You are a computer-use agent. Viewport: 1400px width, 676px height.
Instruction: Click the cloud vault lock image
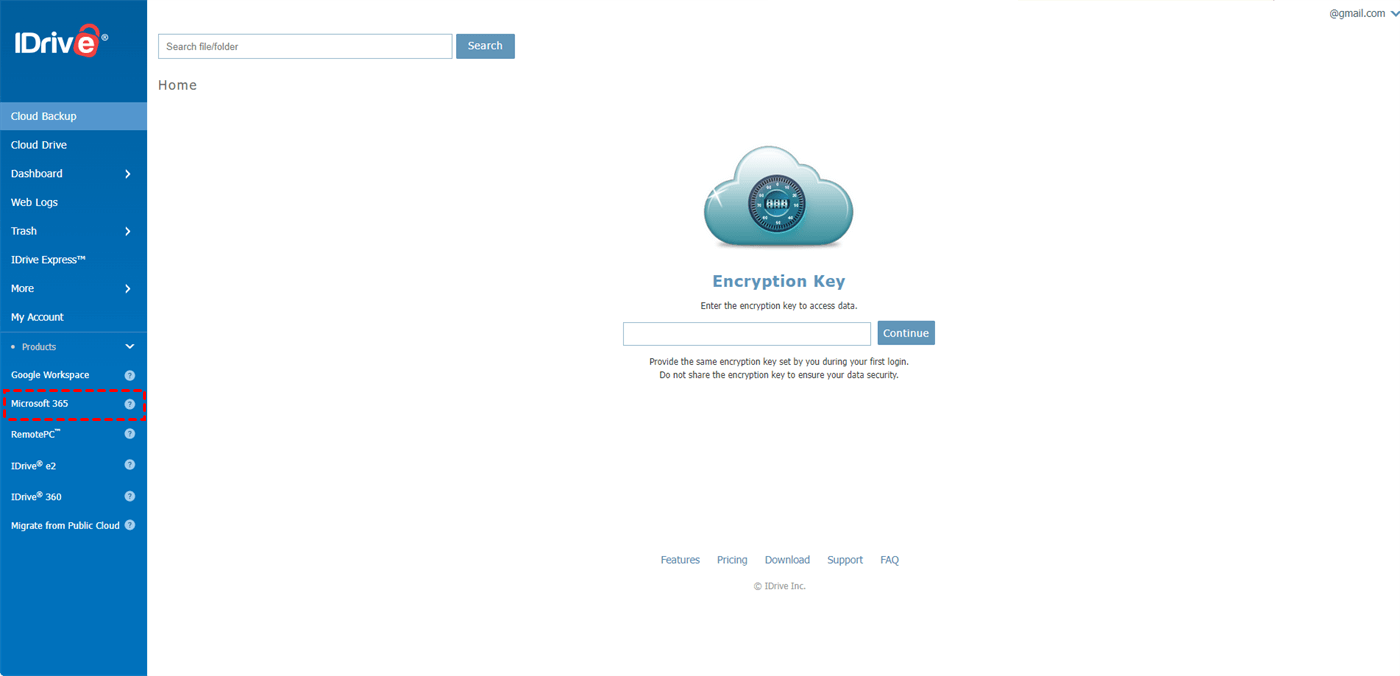pyautogui.click(x=779, y=198)
